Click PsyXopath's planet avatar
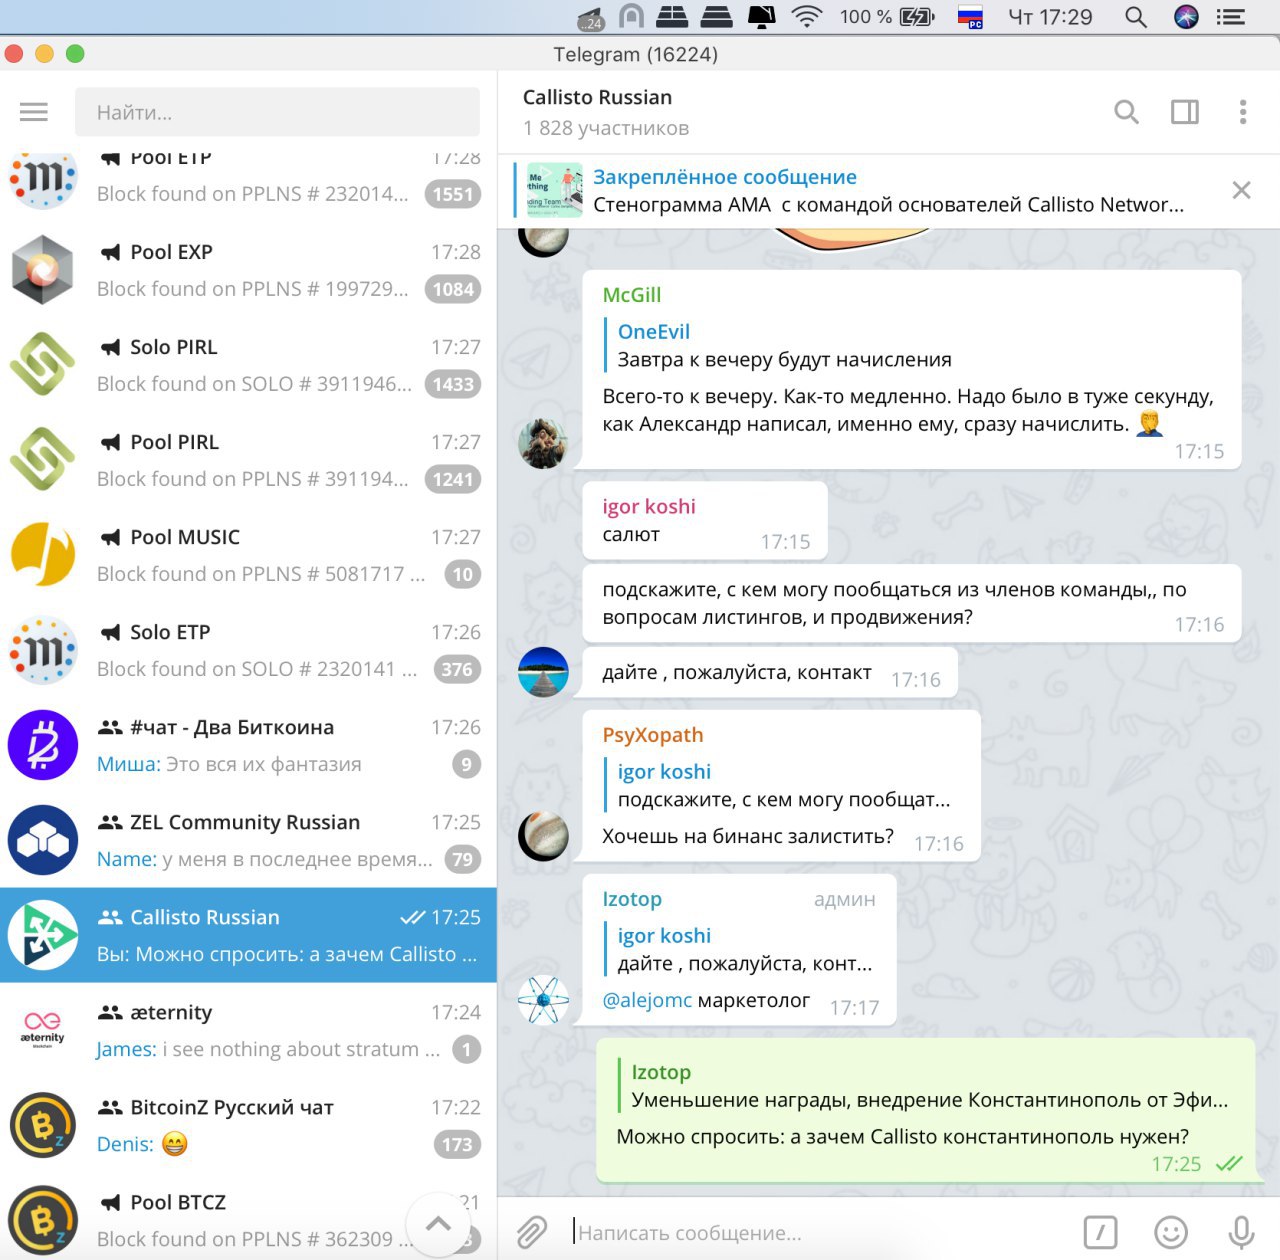Screen dimensions: 1280x1260 point(543,836)
